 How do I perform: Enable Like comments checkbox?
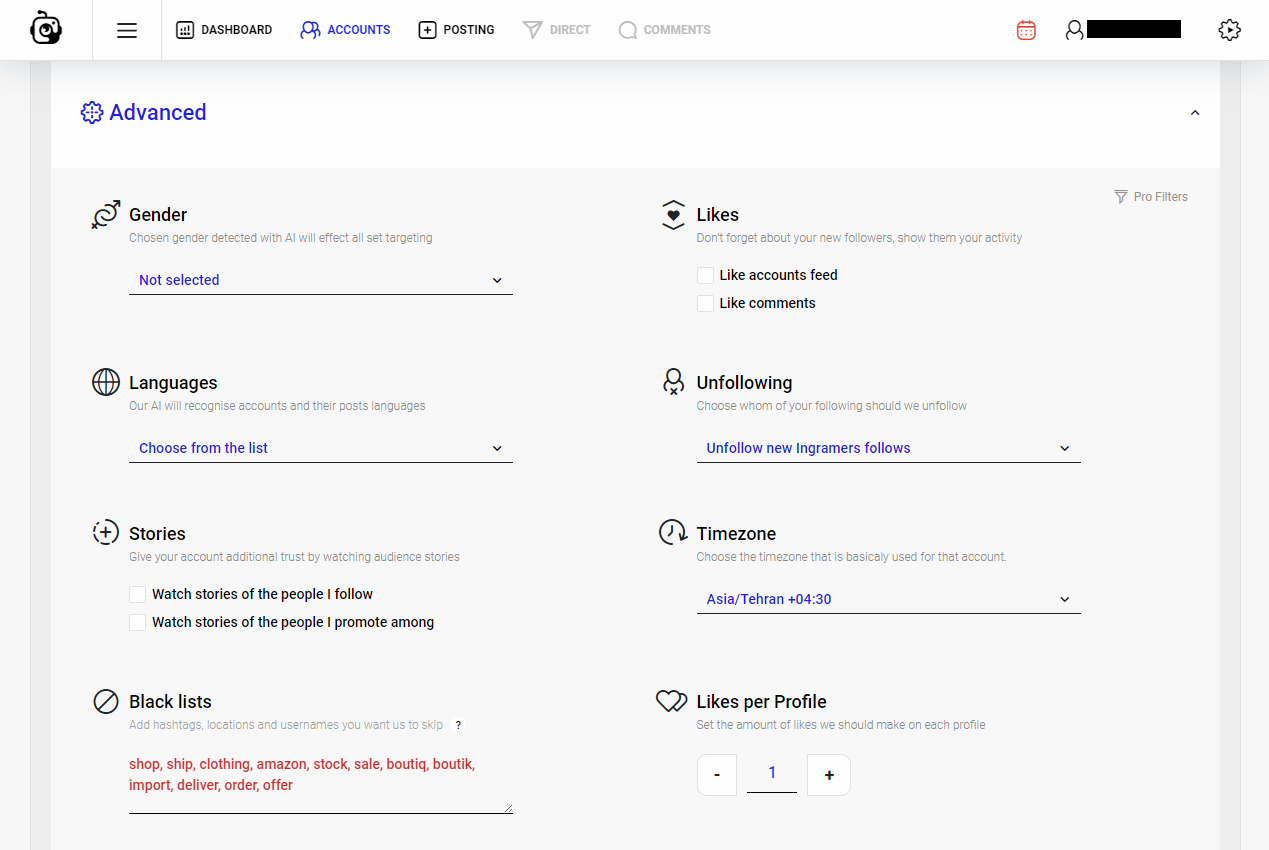[x=706, y=303]
